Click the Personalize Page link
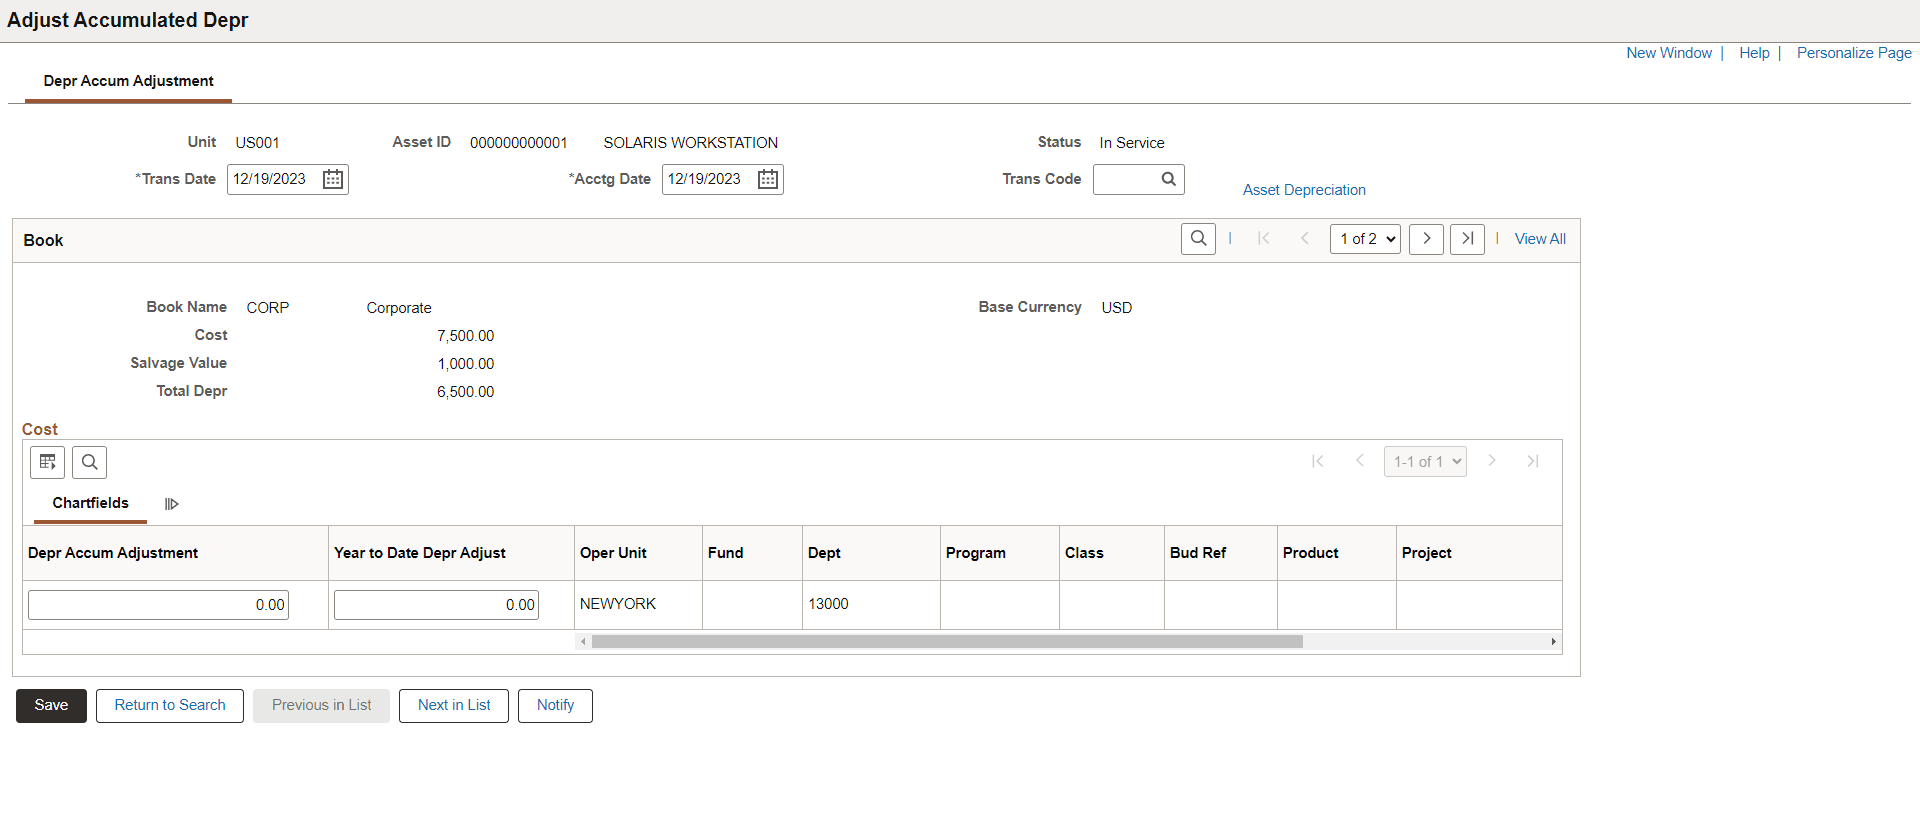Screen dimensions: 1920x829 [1854, 53]
